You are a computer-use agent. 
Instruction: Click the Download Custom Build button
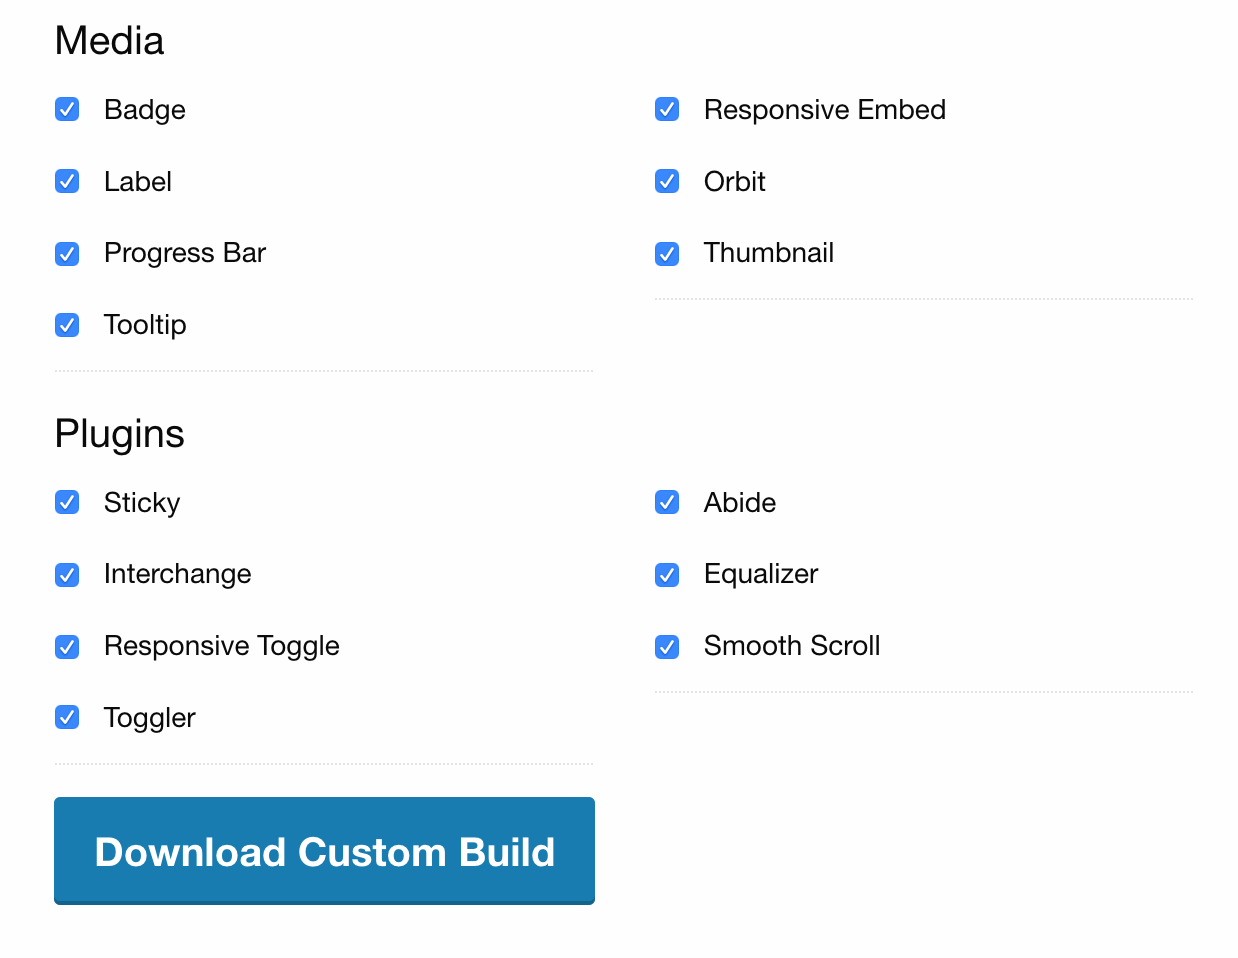[324, 851]
